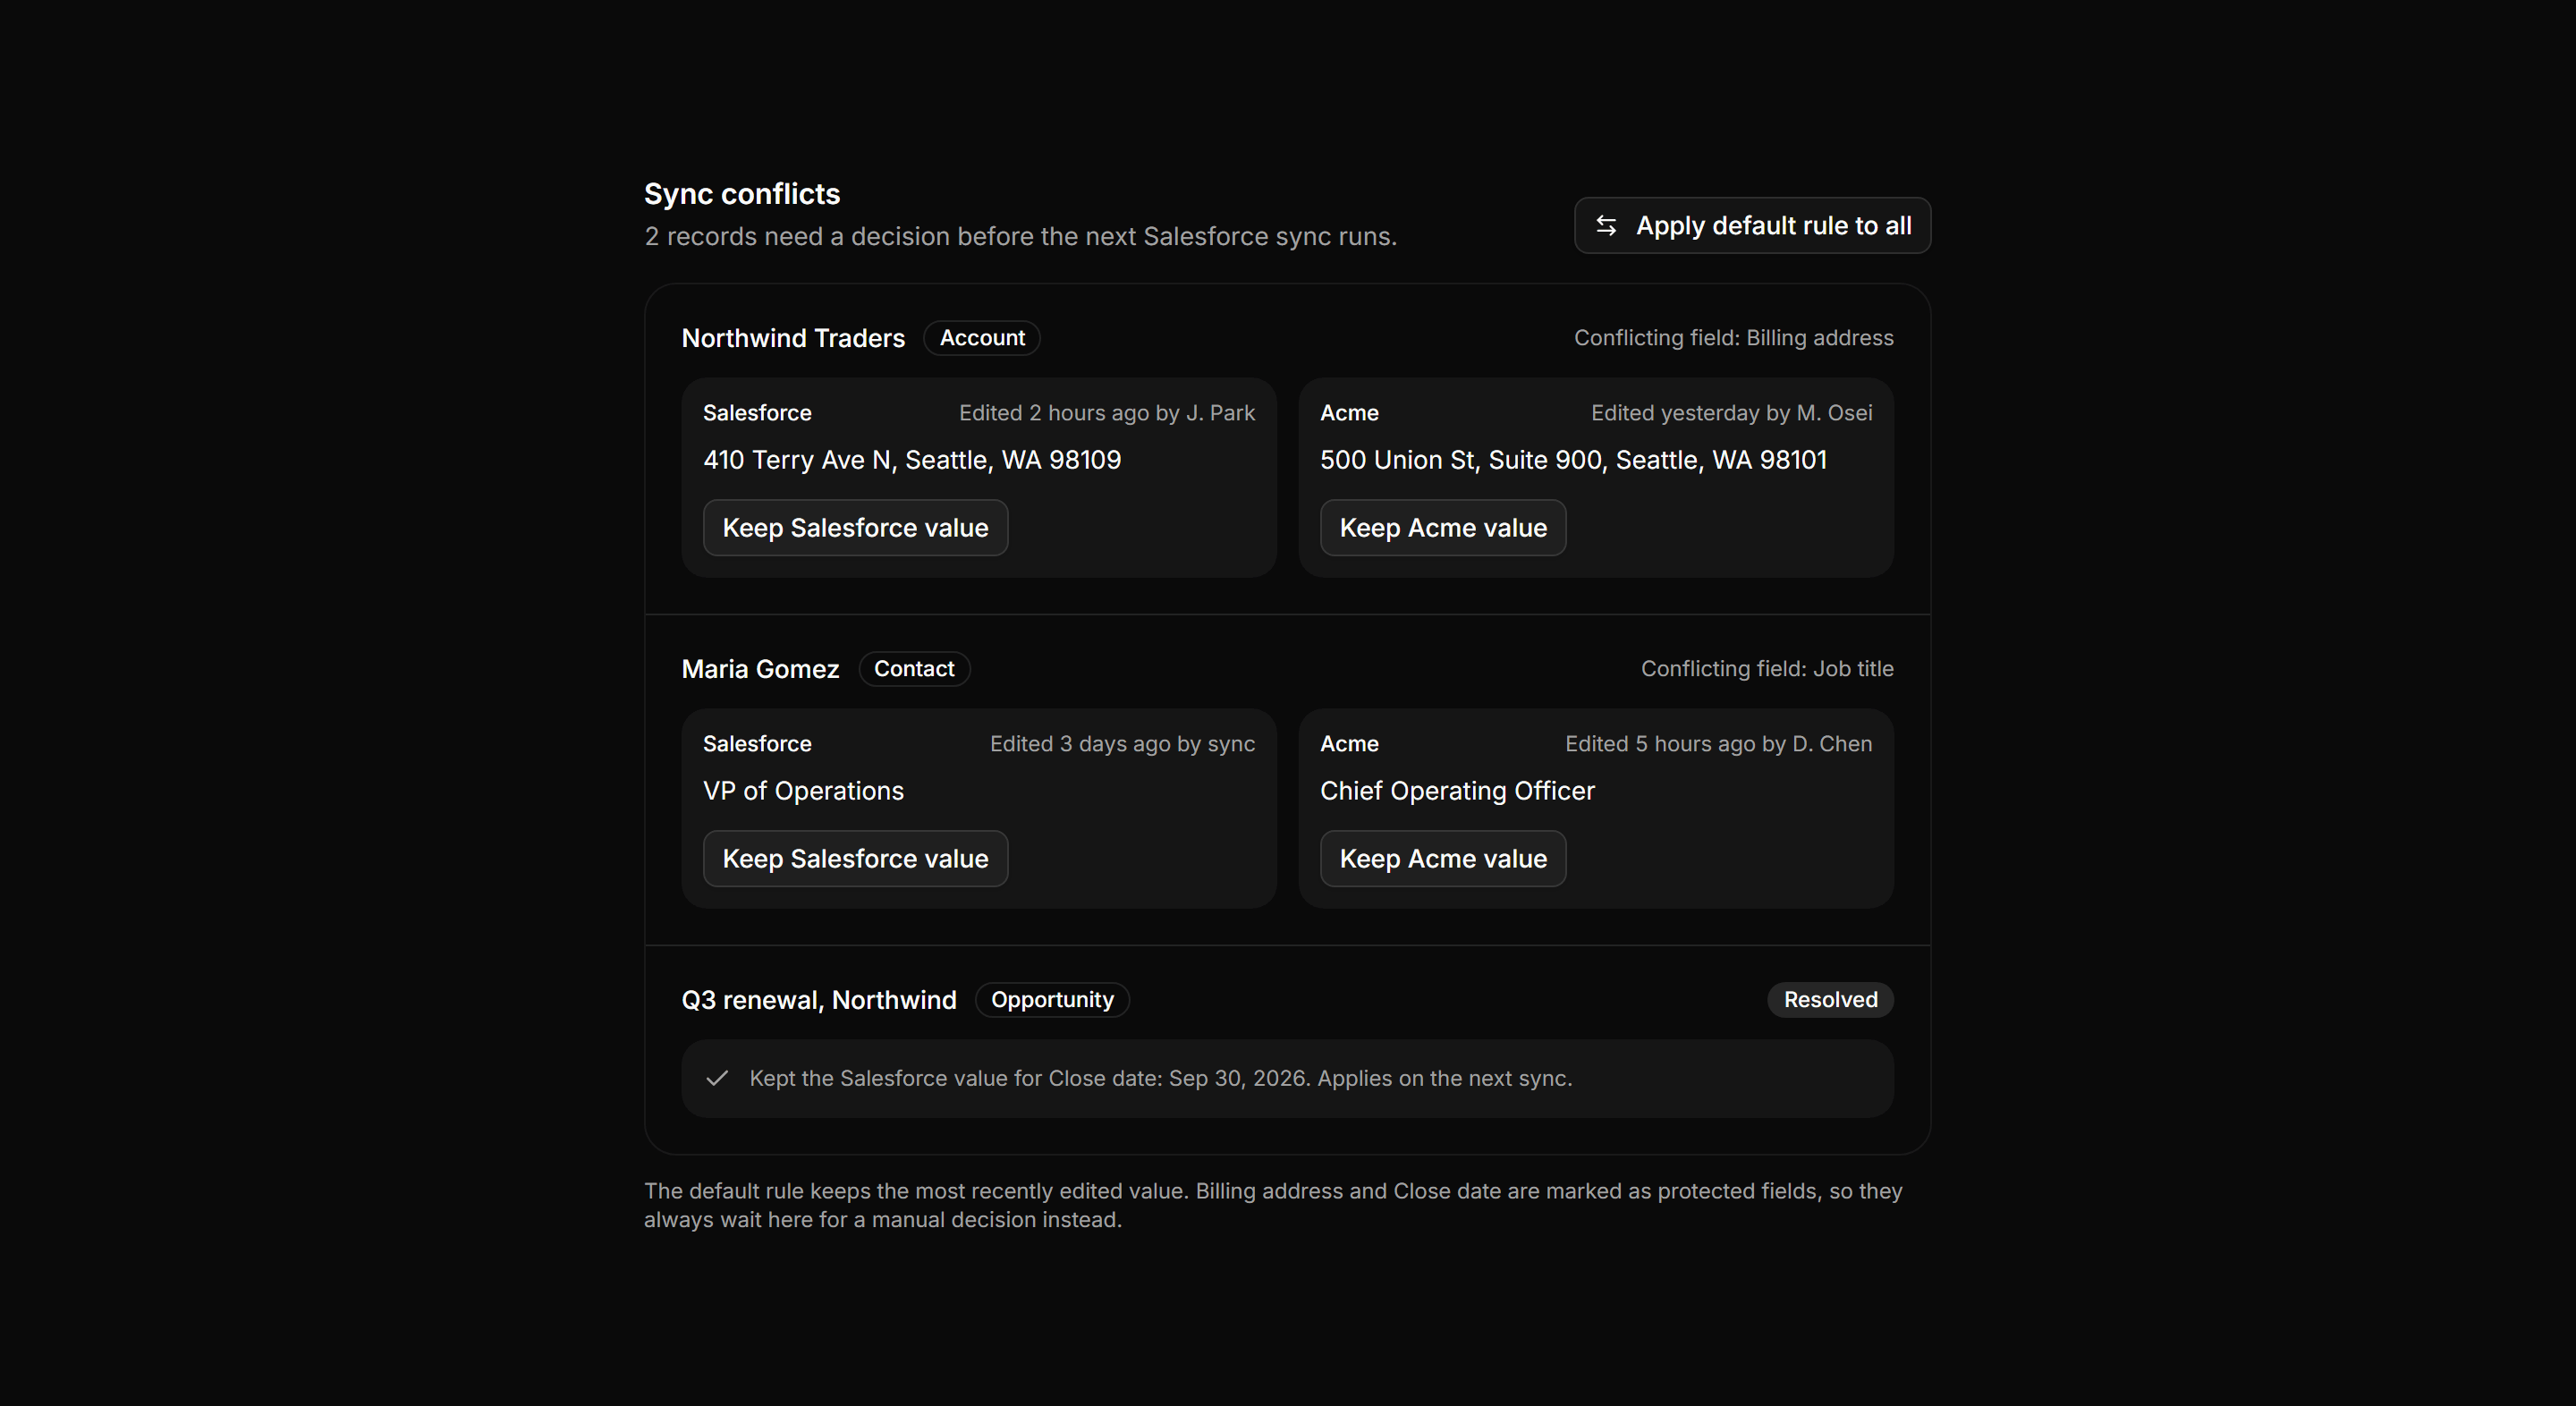The width and height of the screenshot is (2576, 1406).
Task: Select address '410 Terry Ave N, Seattle, WA 98109'
Action: (x=912, y=460)
